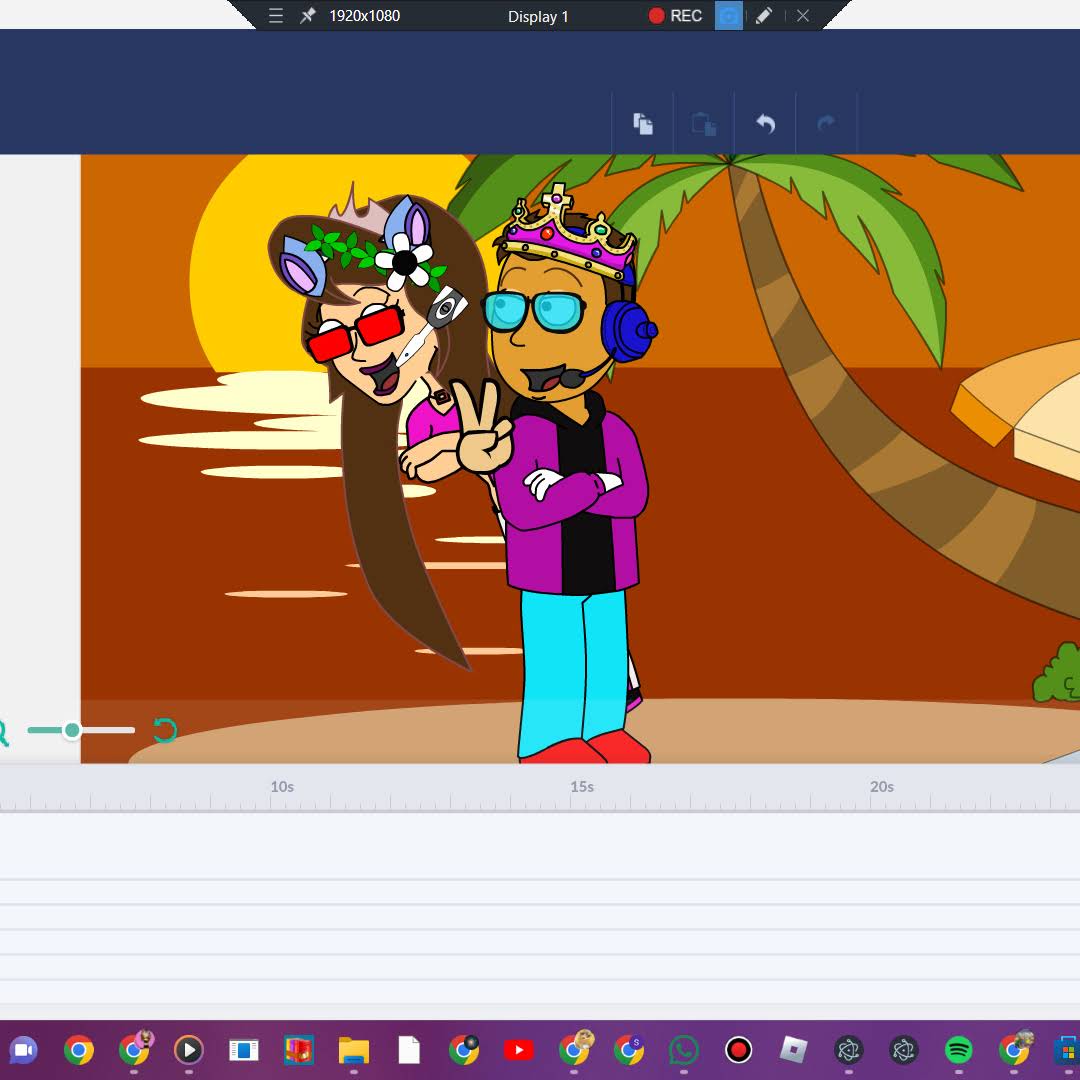Open File Explorer from the taskbar
This screenshot has width=1080, height=1080.
pyautogui.click(x=354, y=1050)
